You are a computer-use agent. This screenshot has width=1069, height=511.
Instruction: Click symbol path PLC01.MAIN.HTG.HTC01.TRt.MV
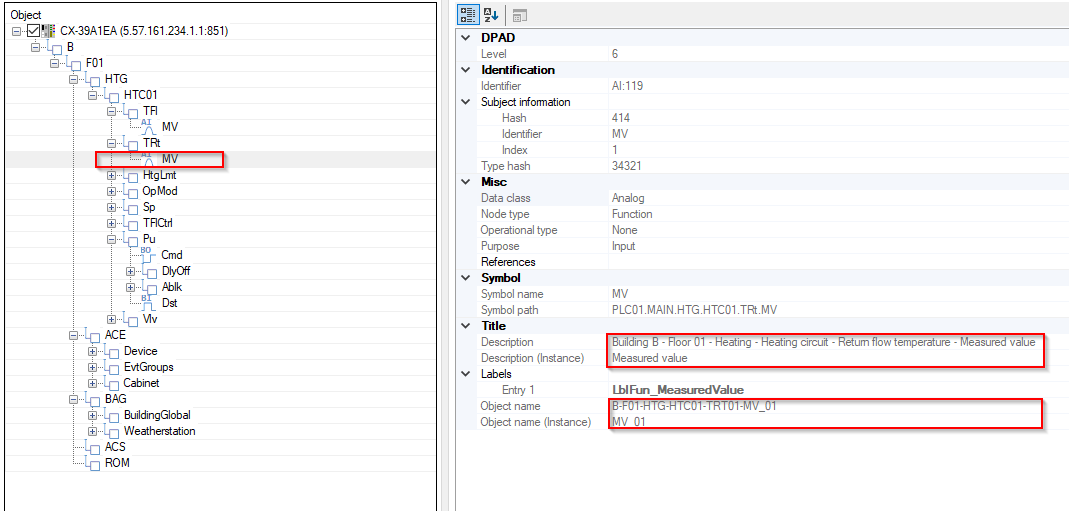tap(695, 310)
